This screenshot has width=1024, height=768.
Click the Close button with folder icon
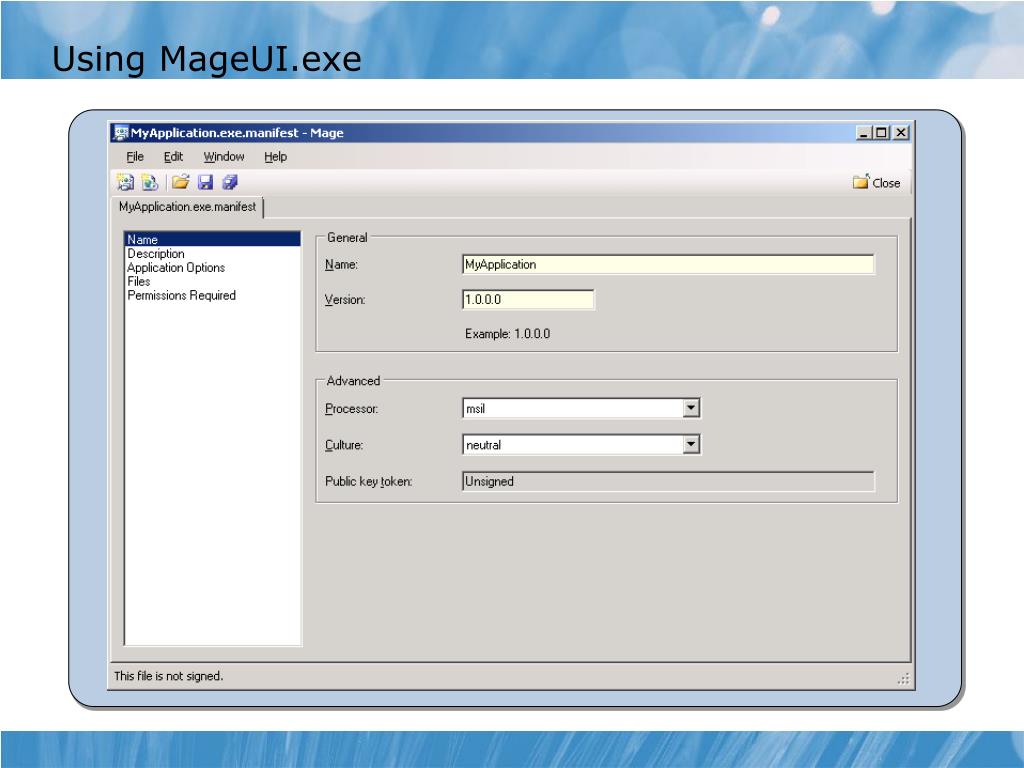pos(876,182)
